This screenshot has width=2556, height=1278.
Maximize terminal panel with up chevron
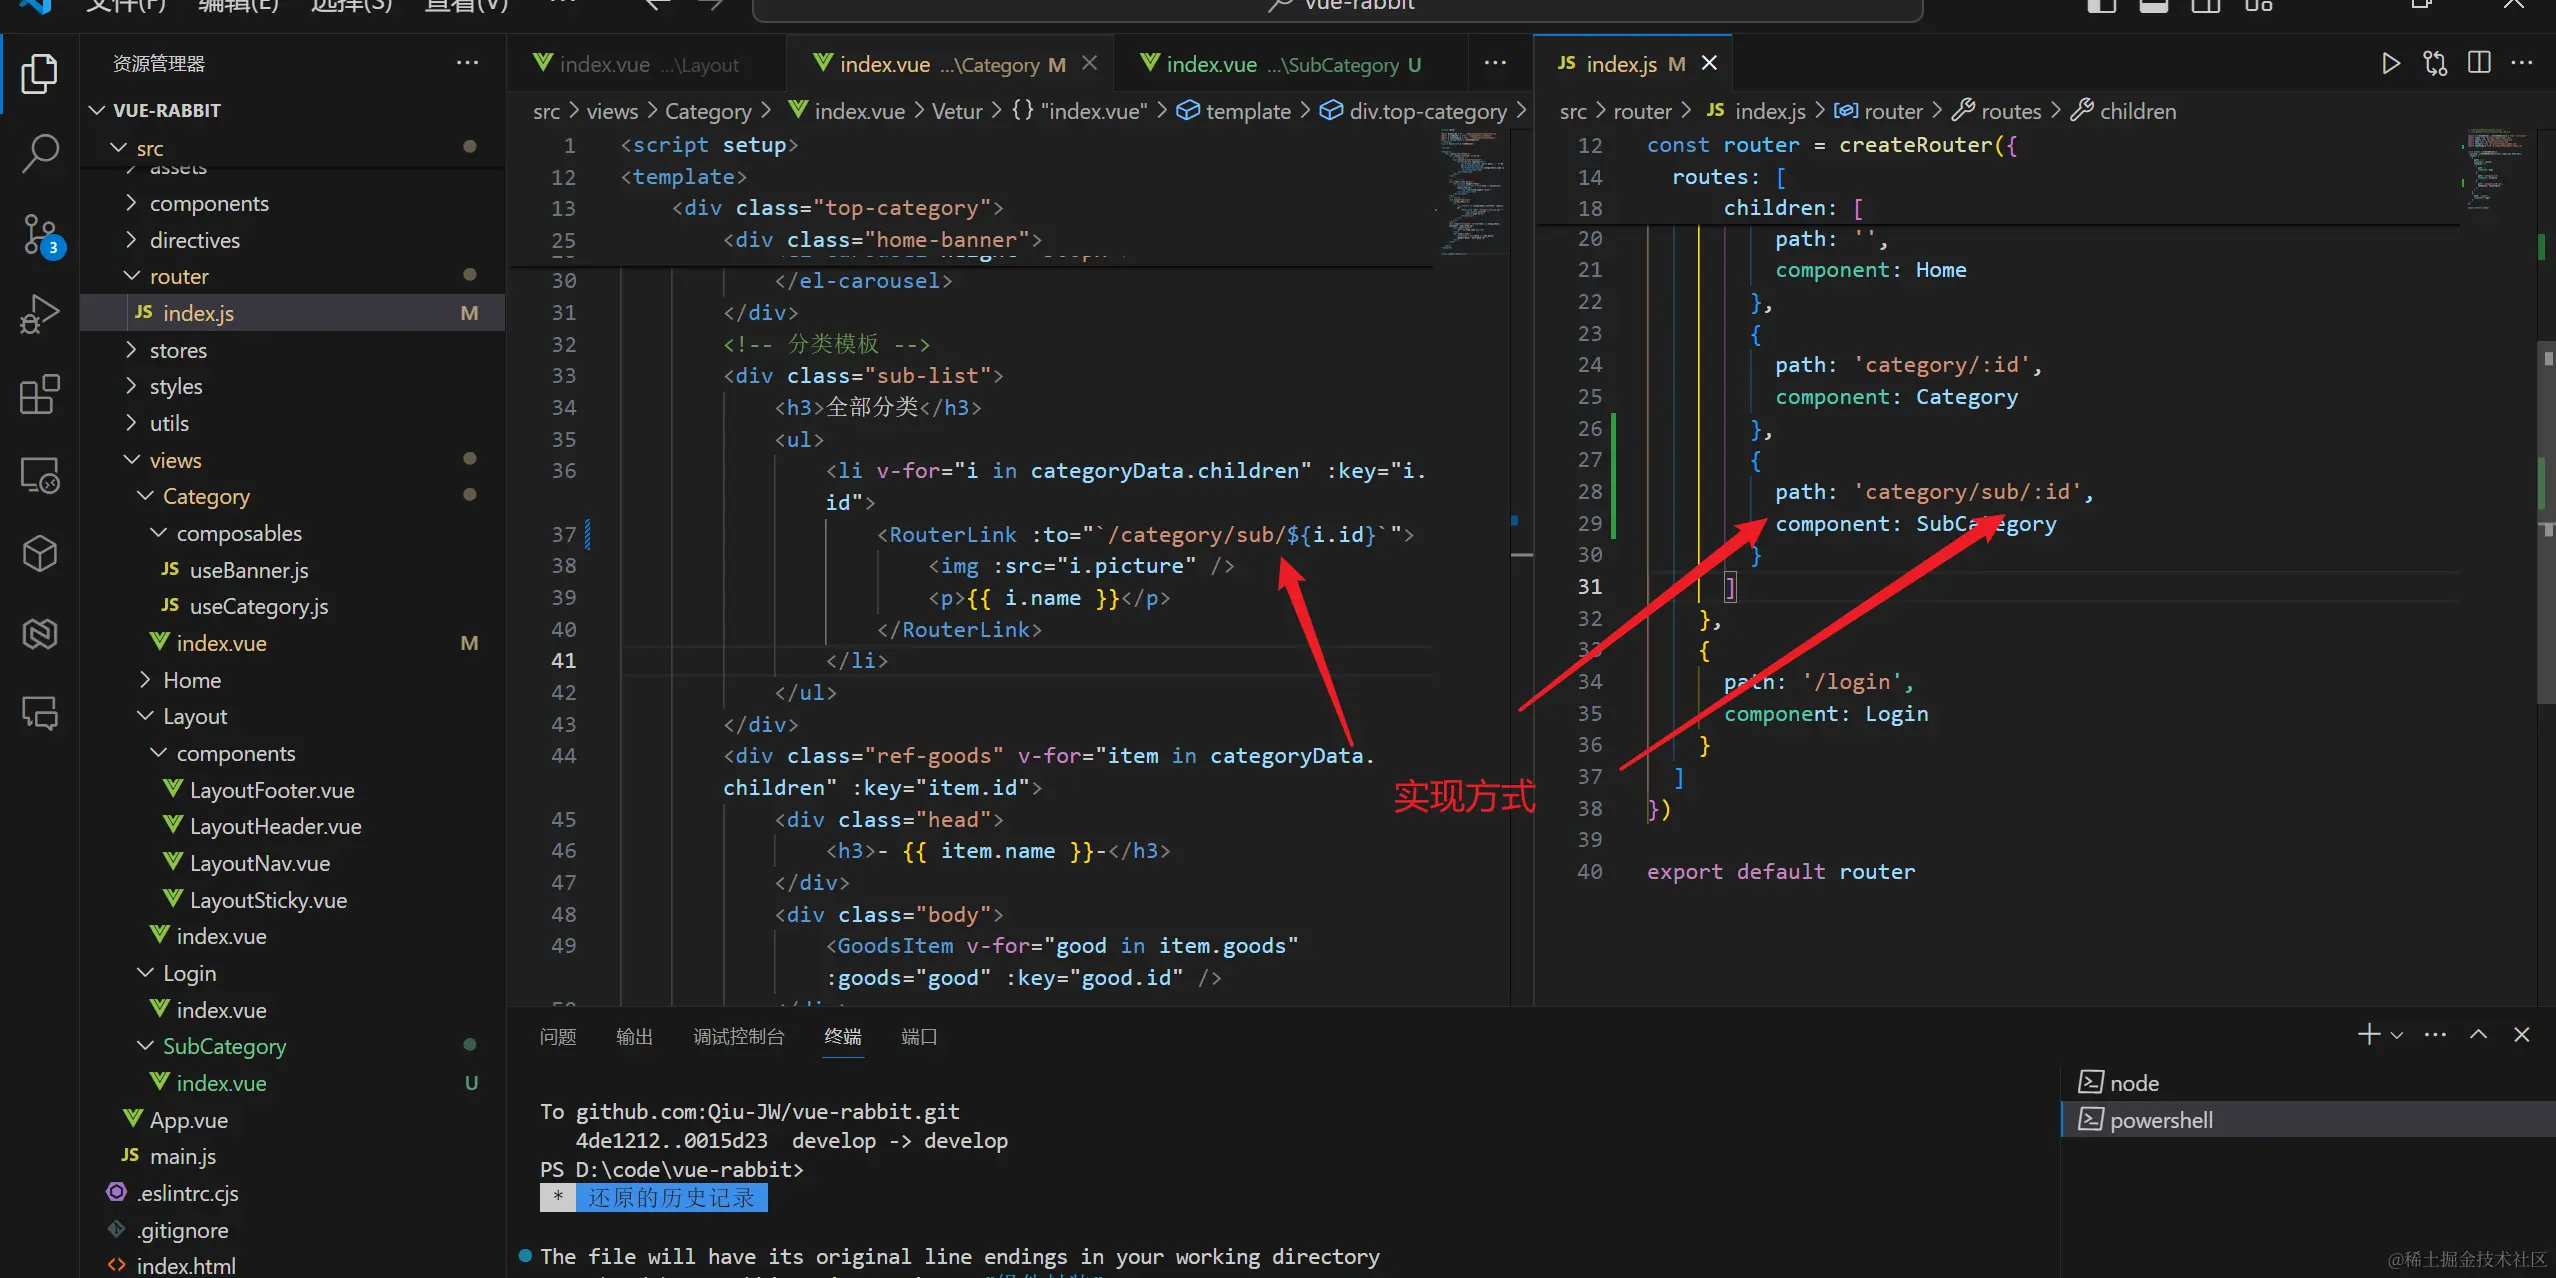point(2478,1035)
